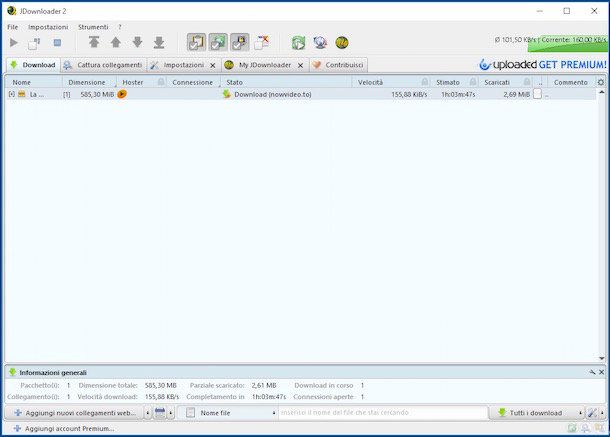This screenshot has width=610, height=437.
Task: Click the bottom-right tools wrench icon
Action: [x=592, y=413]
